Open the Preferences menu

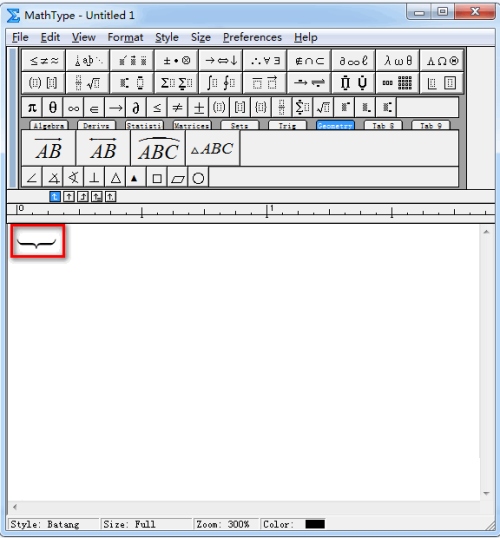coord(252,37)
